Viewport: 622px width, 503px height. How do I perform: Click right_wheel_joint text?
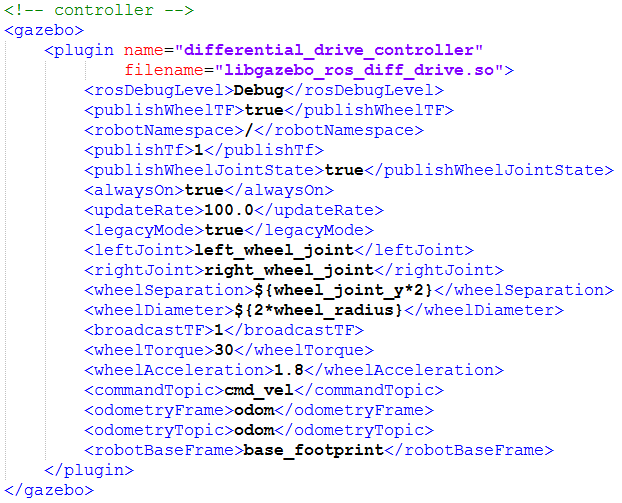289,270
